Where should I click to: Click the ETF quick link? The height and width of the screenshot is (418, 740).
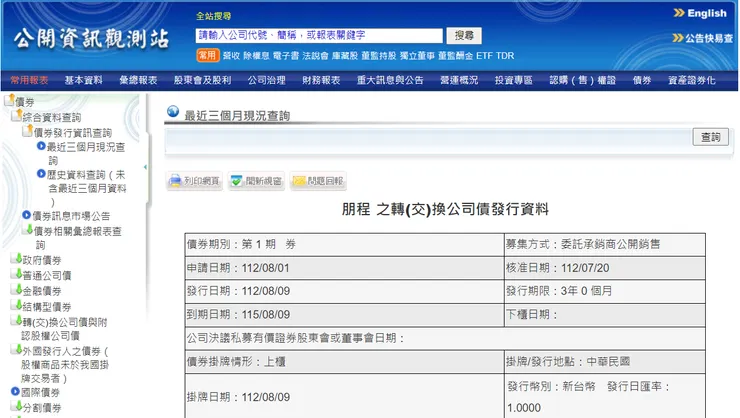[484, 56]
